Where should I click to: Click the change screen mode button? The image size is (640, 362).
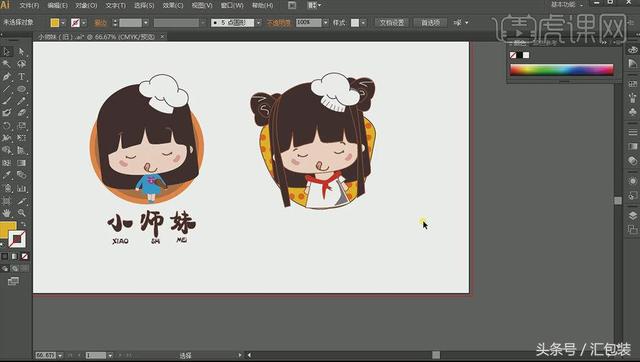point(13,281)
